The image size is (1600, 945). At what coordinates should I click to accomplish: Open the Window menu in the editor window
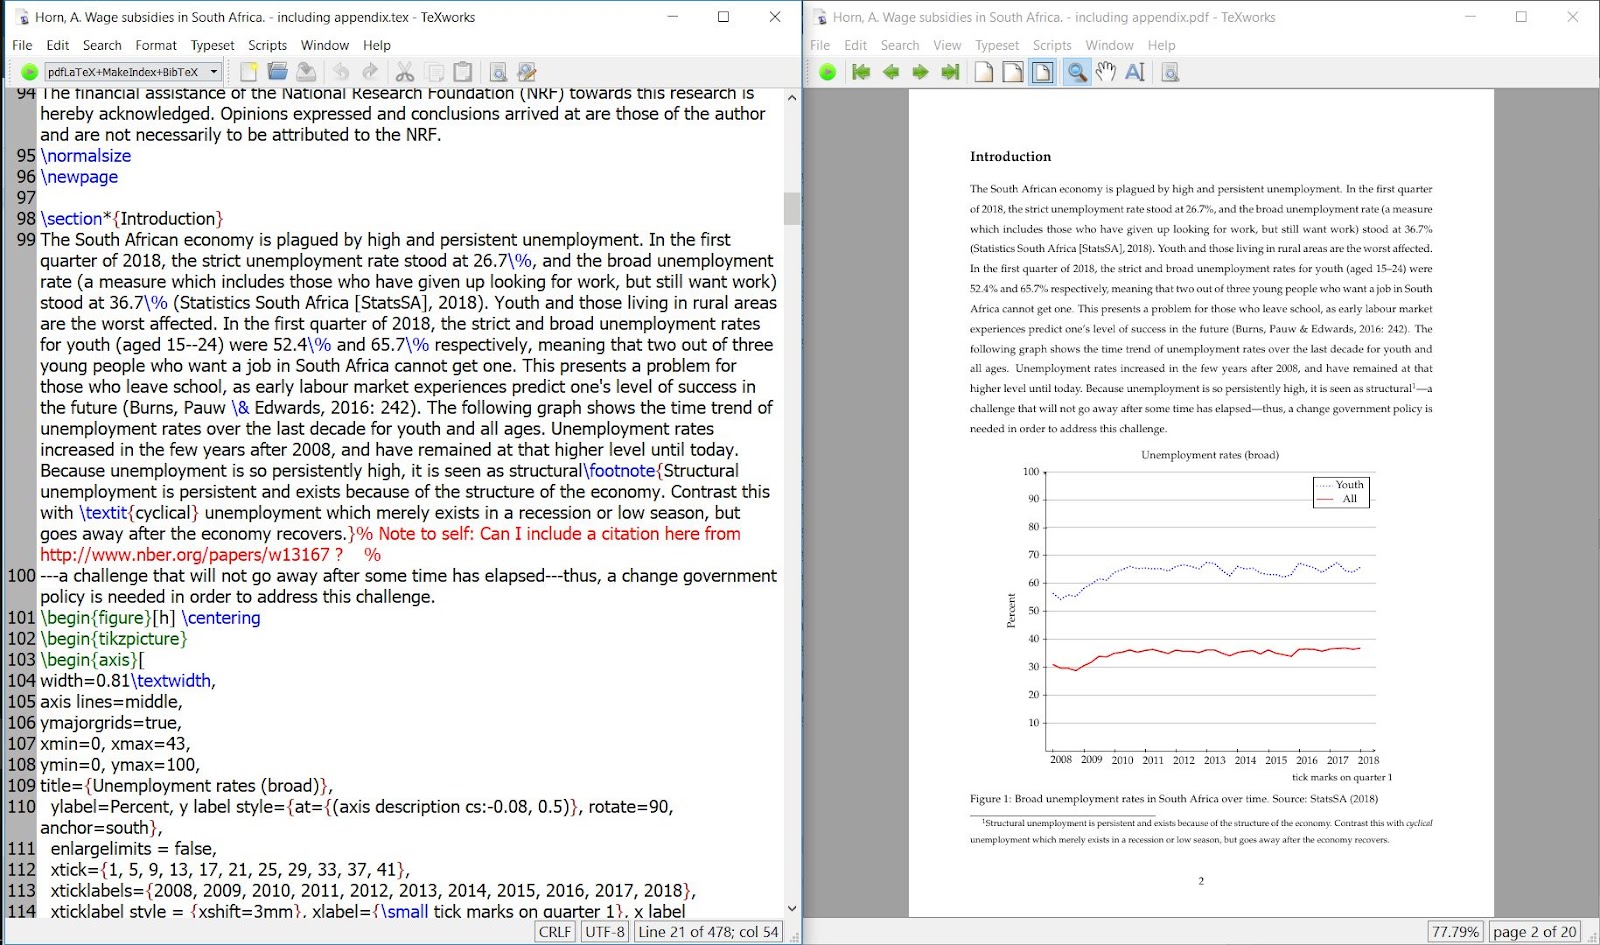325,45
